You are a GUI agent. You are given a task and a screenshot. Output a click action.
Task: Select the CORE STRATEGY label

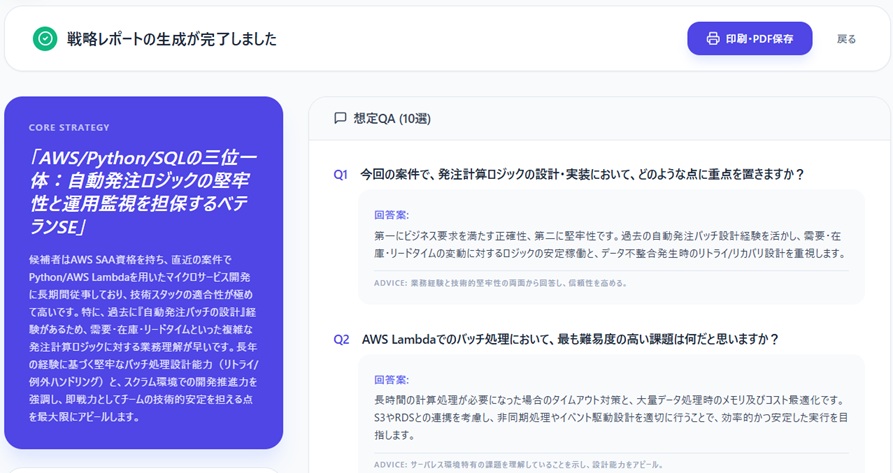[69, 128]
